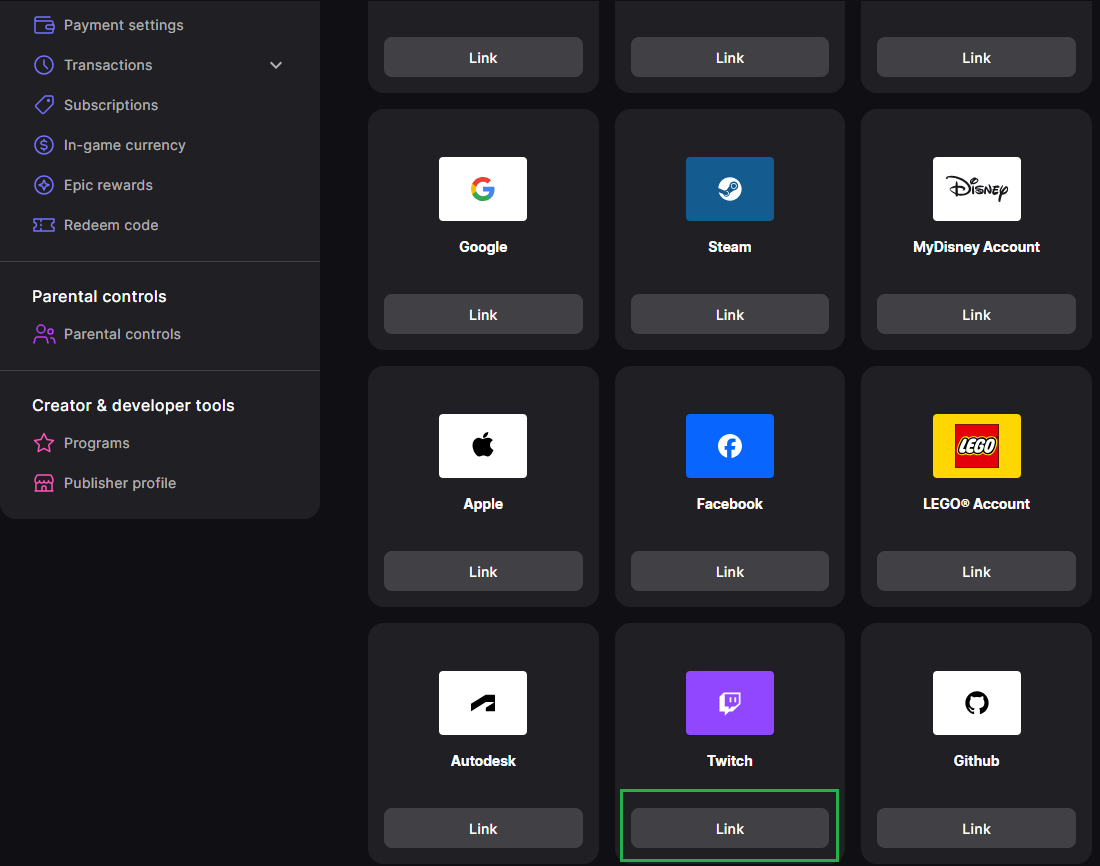Click the Transactions clock icon
The image size is (1100, 866).
click(x=44, y=65)
